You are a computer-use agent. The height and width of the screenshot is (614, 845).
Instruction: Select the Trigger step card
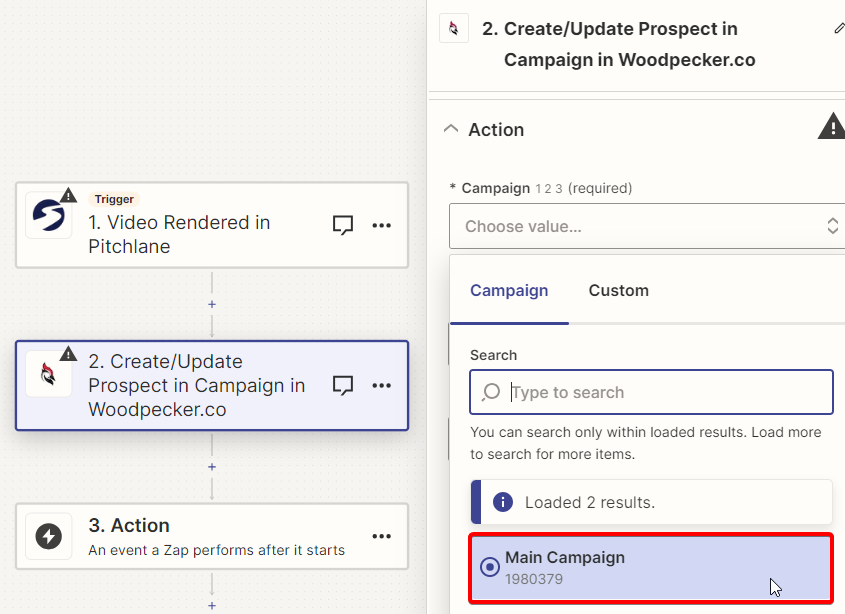(212, 225)
